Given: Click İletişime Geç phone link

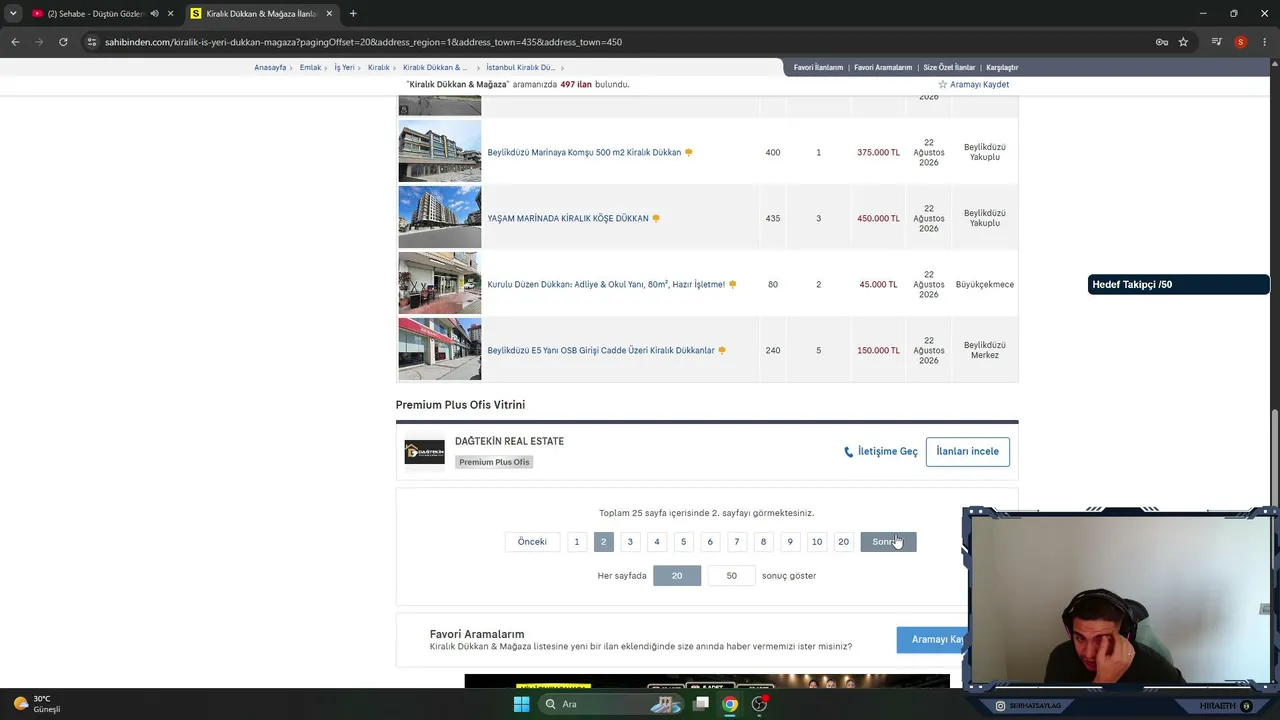Looking at the screenshot, I should (x=881, y=452).
